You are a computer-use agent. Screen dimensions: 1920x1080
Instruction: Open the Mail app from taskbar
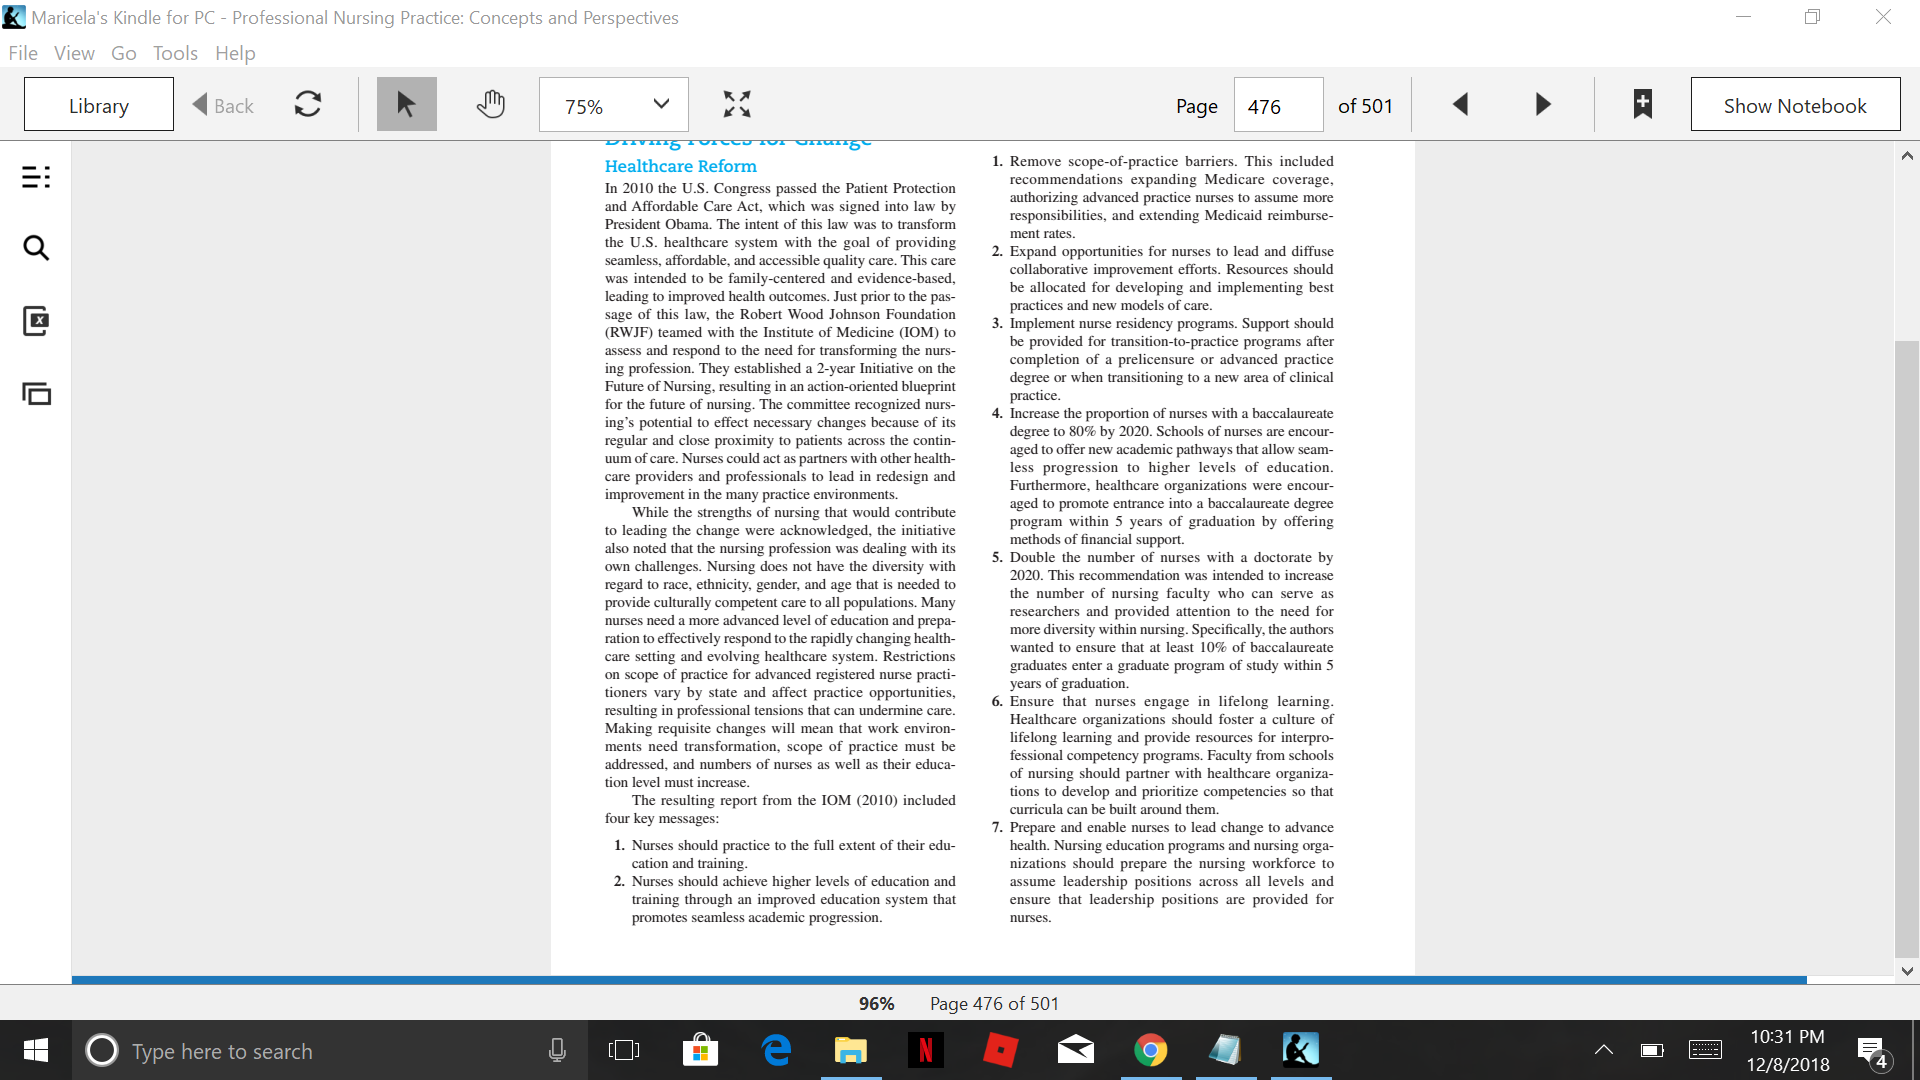coord(1076,1050)
